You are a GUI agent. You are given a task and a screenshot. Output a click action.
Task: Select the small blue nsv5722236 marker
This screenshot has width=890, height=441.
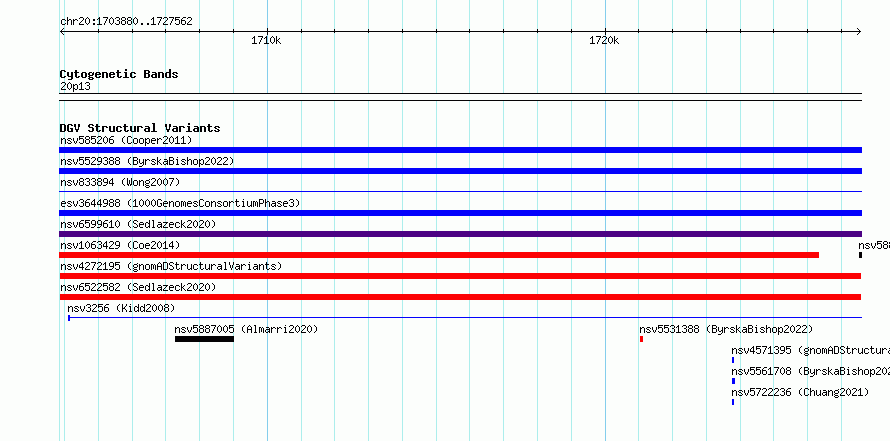(733, 402)
